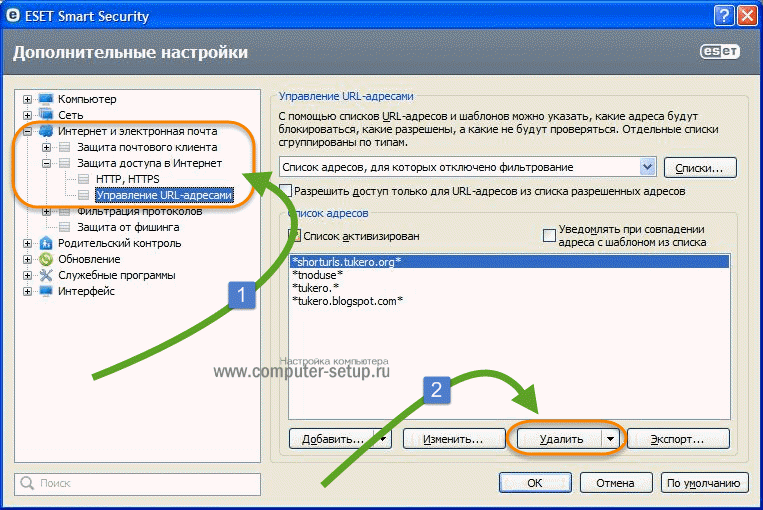
Task: Select Защита от фишинга tree item
Action: [128, 227]
